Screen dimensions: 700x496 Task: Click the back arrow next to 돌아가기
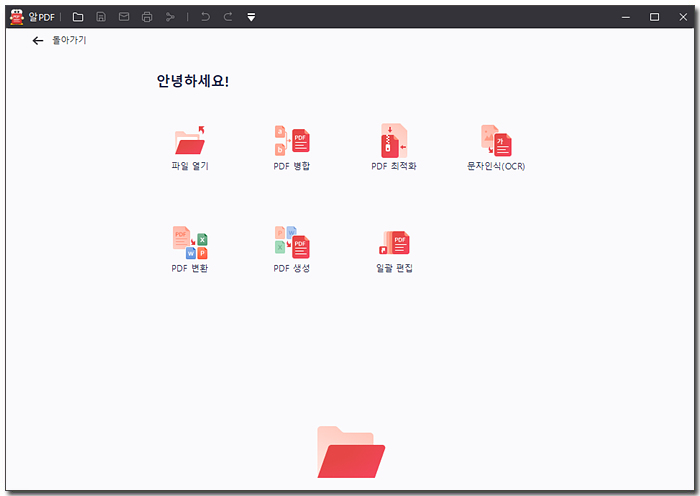pos(38,41)
